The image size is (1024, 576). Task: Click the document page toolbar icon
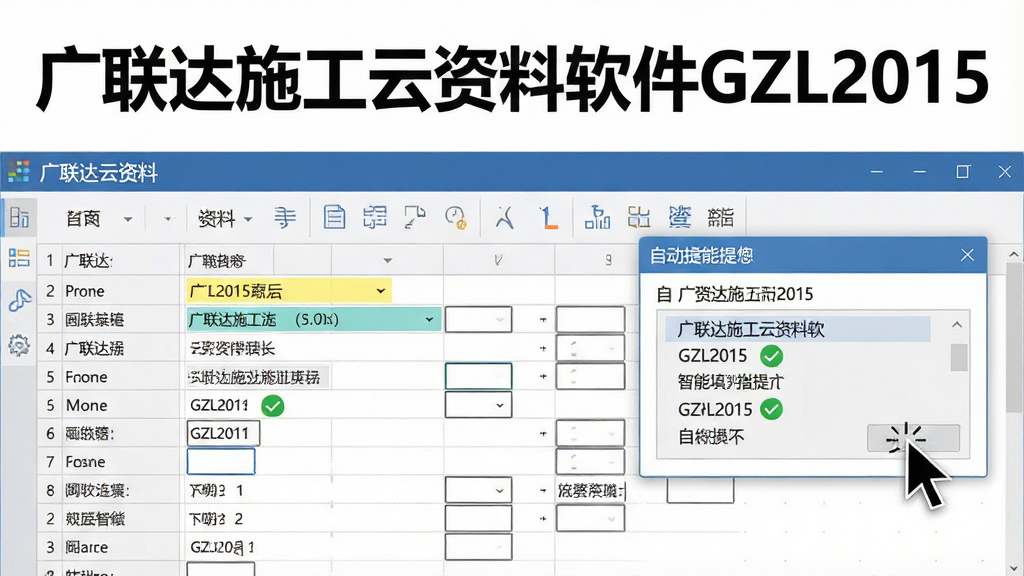(334, 217)
